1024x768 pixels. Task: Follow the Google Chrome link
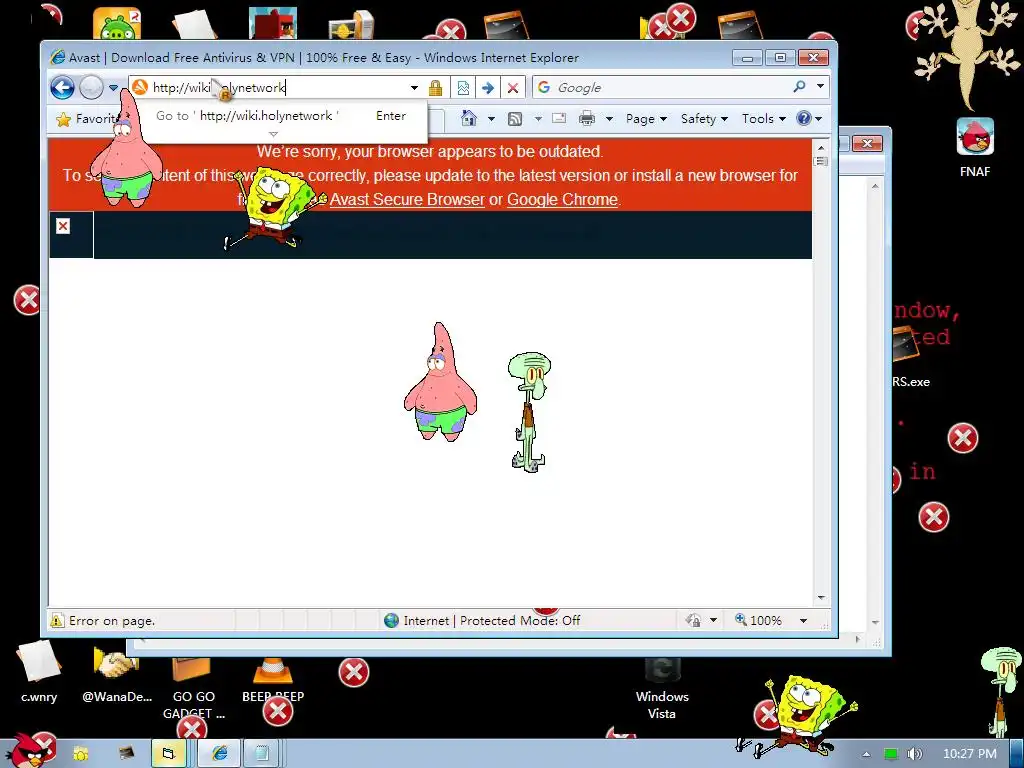[x=562, y=199]
